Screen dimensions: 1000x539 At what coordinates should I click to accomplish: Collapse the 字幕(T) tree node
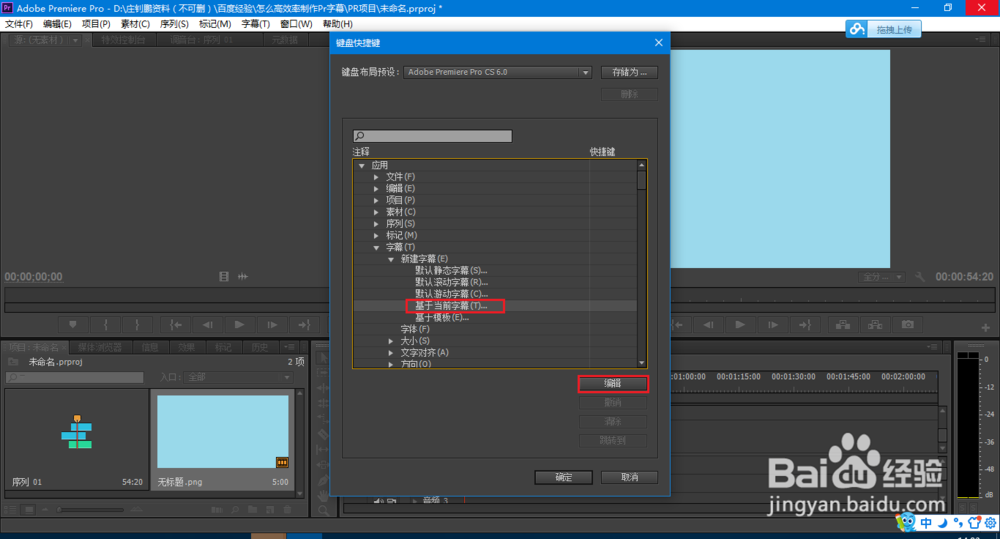[376, 247]
